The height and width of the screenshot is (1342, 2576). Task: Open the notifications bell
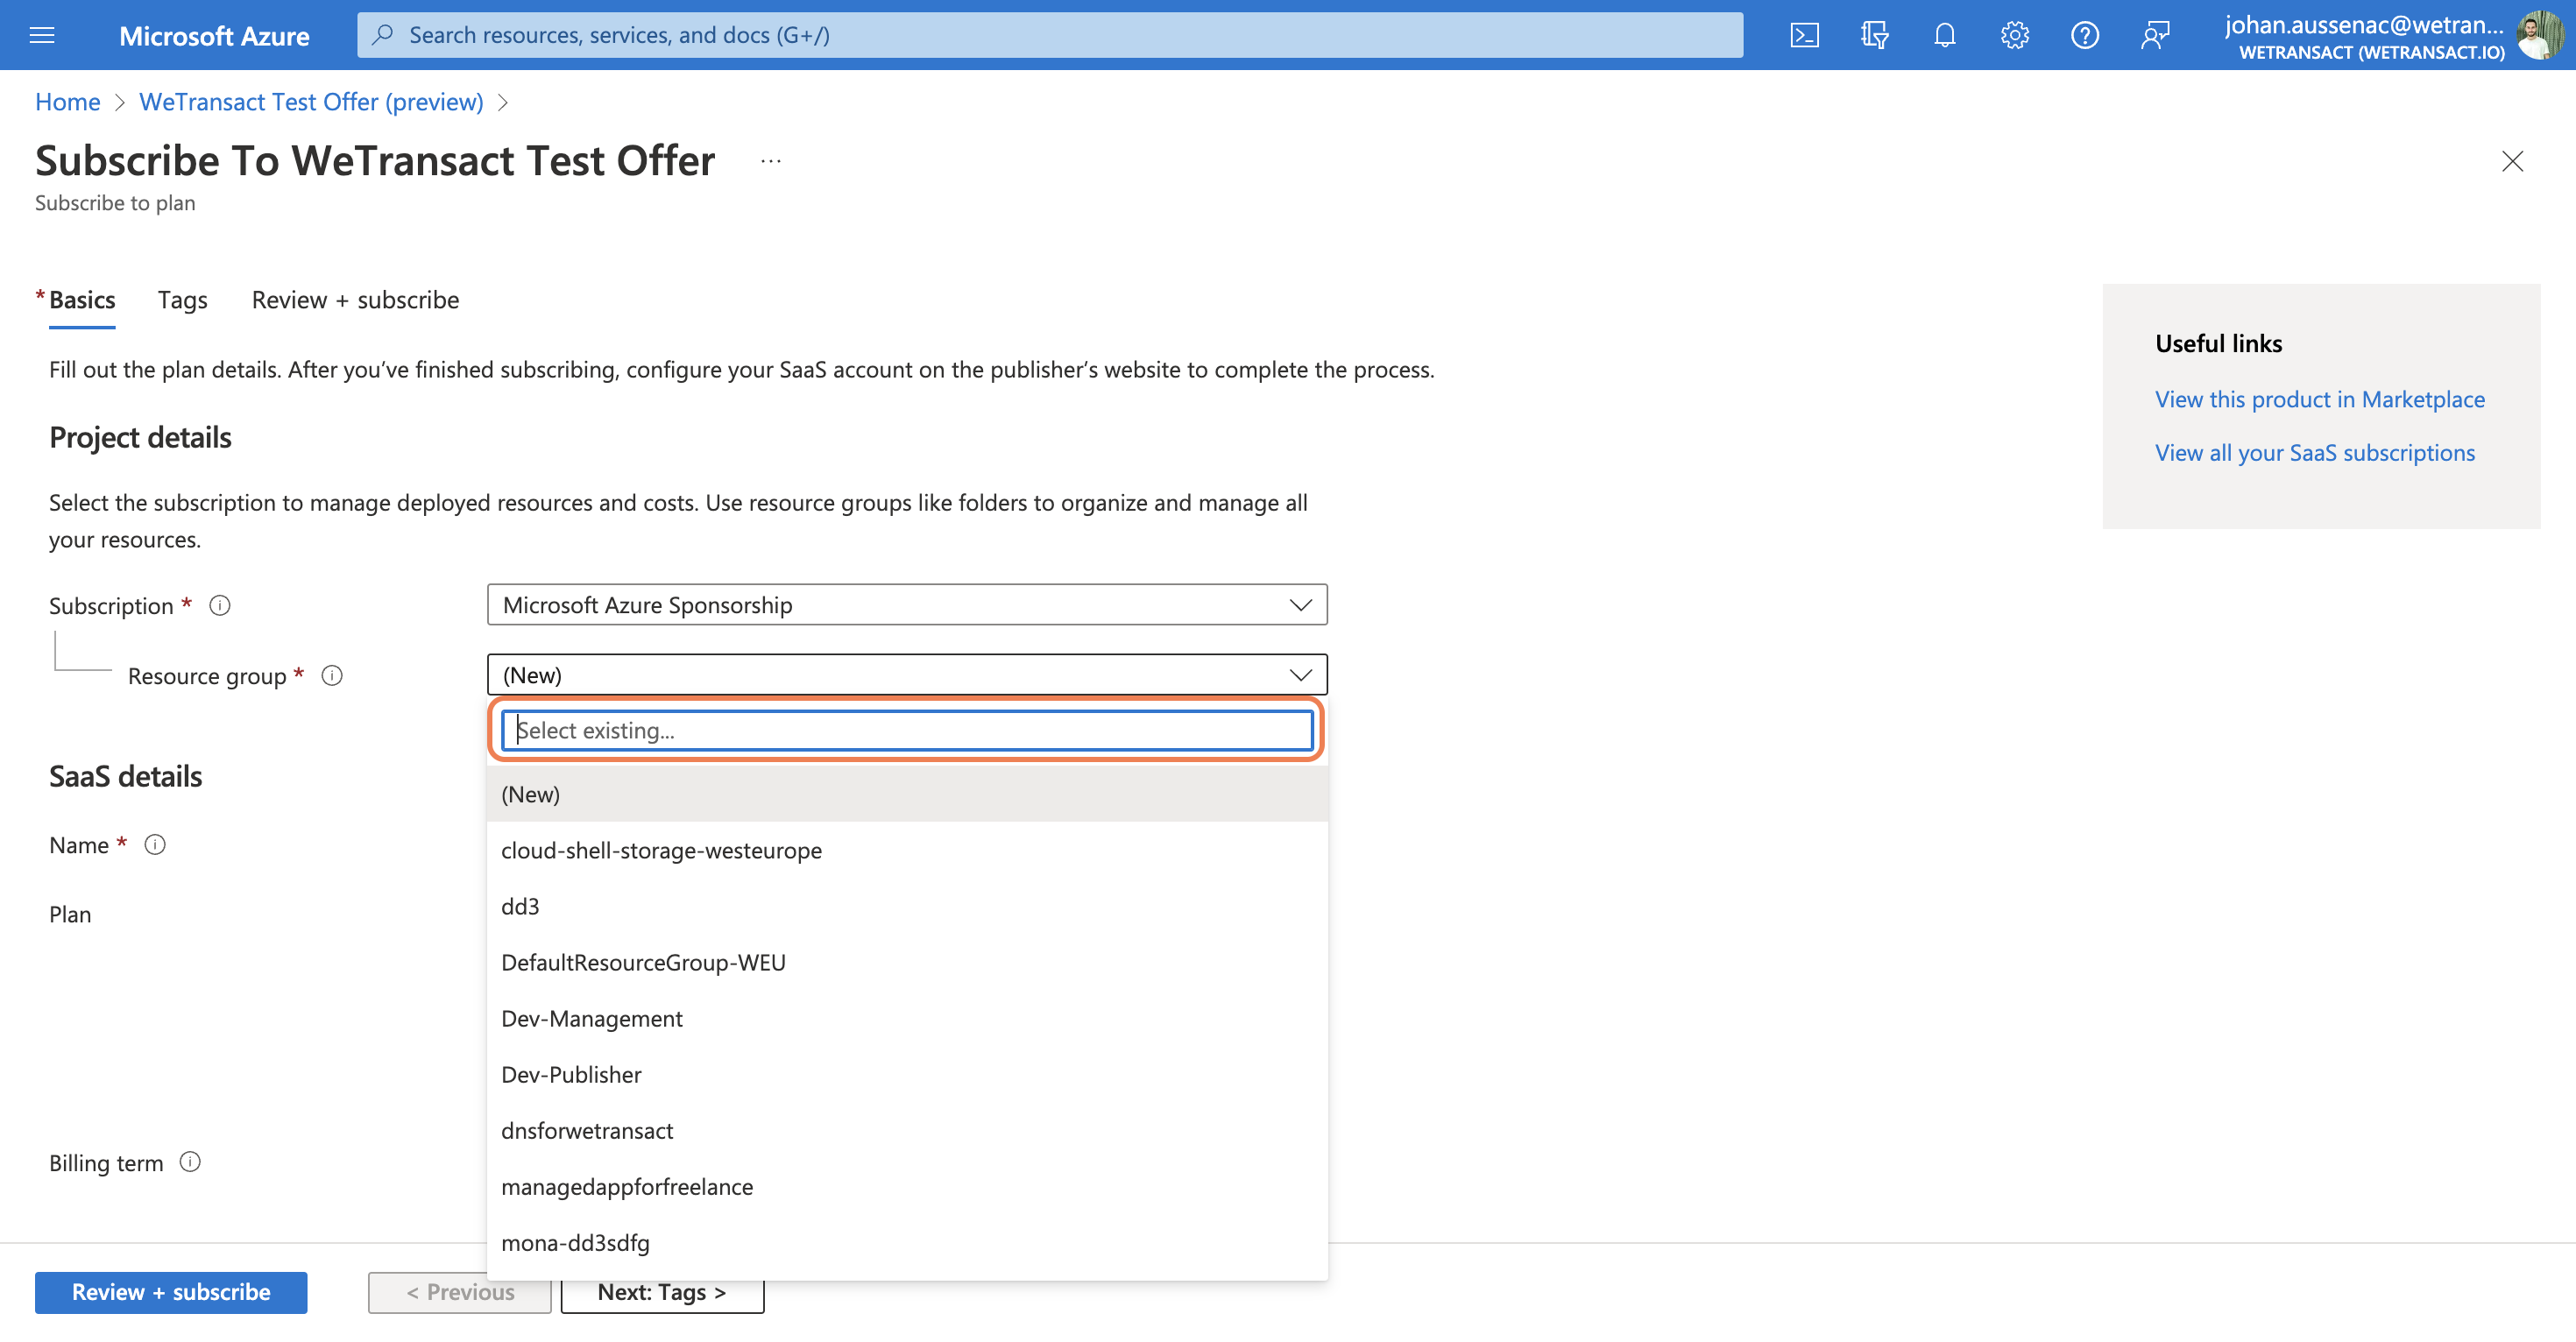(1944, 35)
